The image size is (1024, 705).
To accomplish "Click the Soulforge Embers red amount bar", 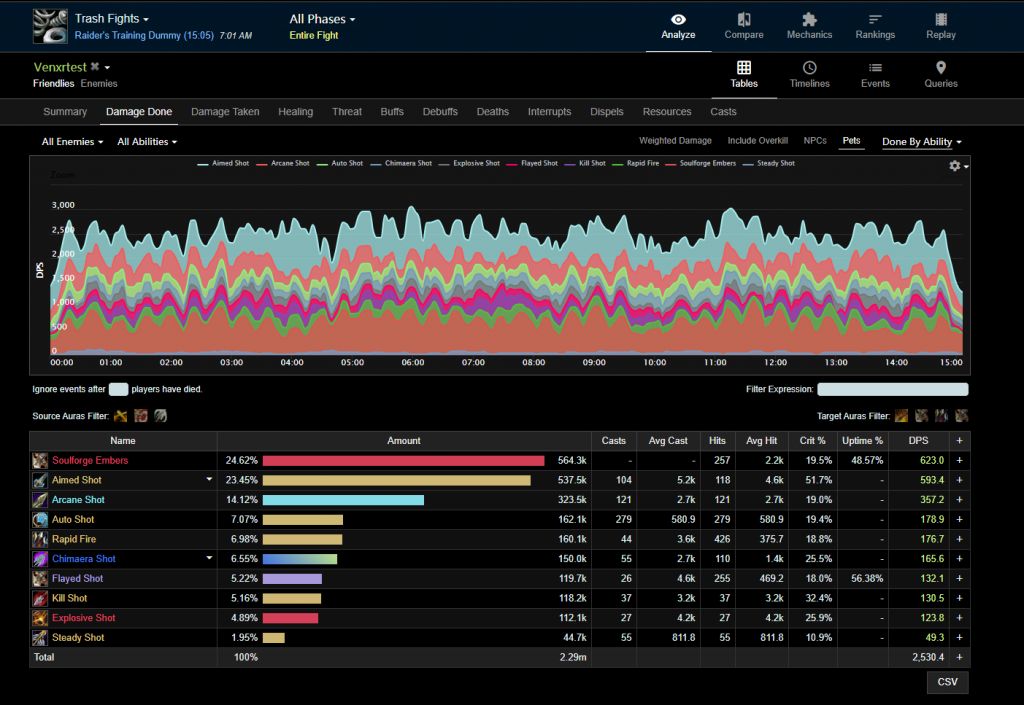I will tap(404, 461).
